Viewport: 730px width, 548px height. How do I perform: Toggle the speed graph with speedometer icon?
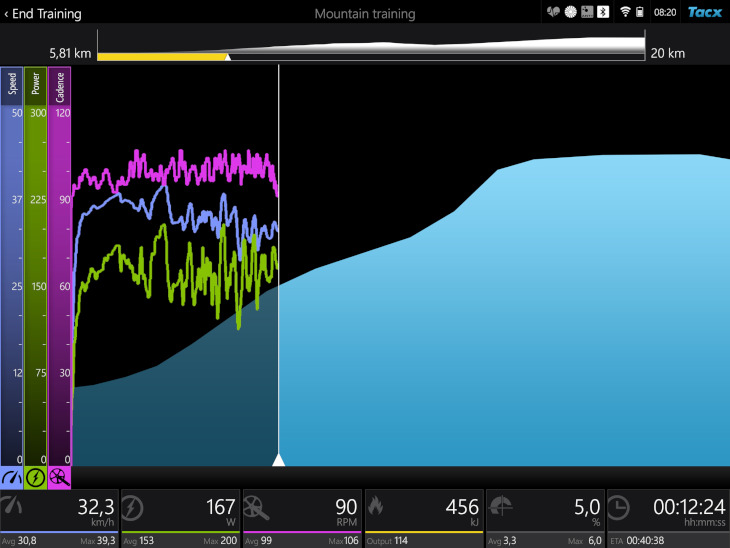pyautogui.click(x=12, y=478)
